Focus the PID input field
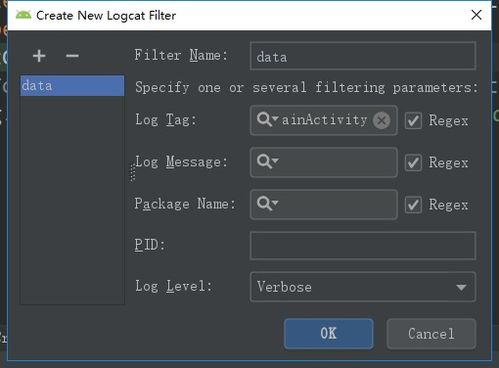 [x=363, y=246]
